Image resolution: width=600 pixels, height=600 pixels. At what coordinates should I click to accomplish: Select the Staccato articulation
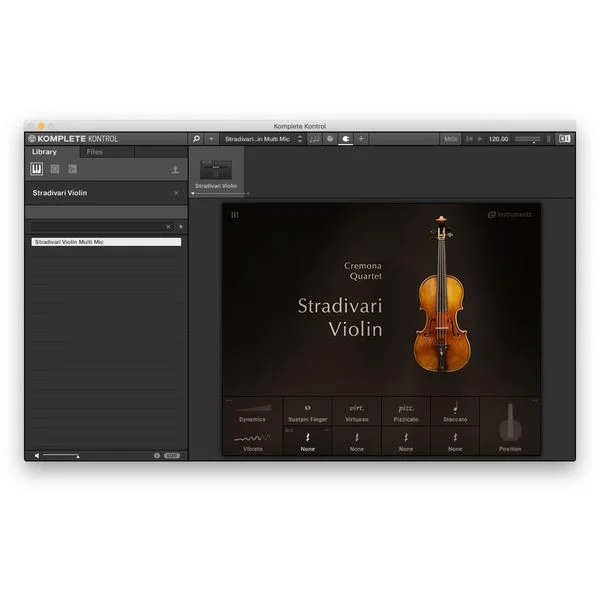click(455, 412)
